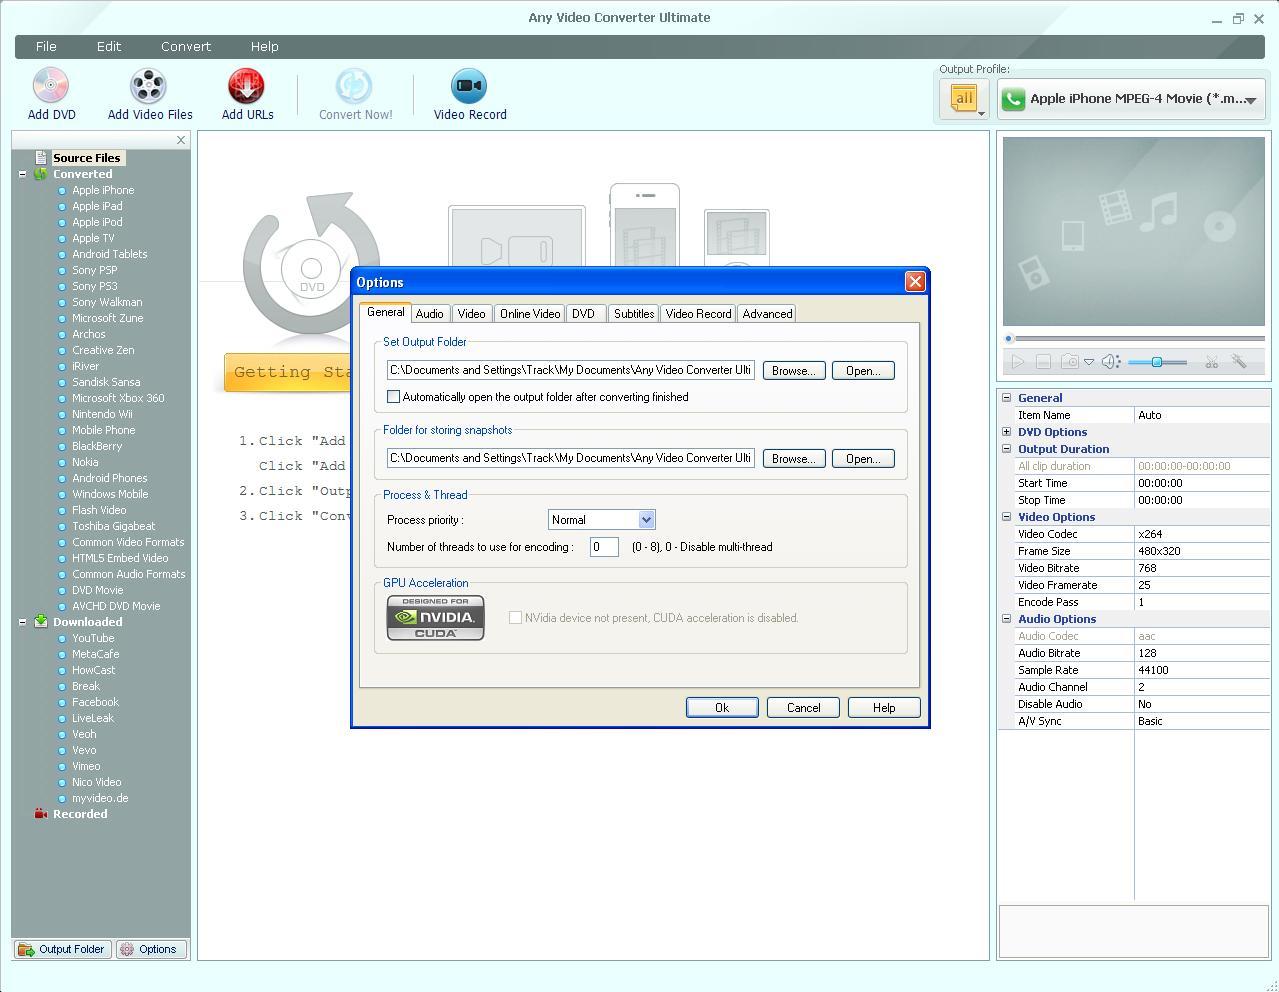Click the scissors clip icon in preview bar
The width and height of the screenshot is (1279, 992).
(x=1212, y=362)
